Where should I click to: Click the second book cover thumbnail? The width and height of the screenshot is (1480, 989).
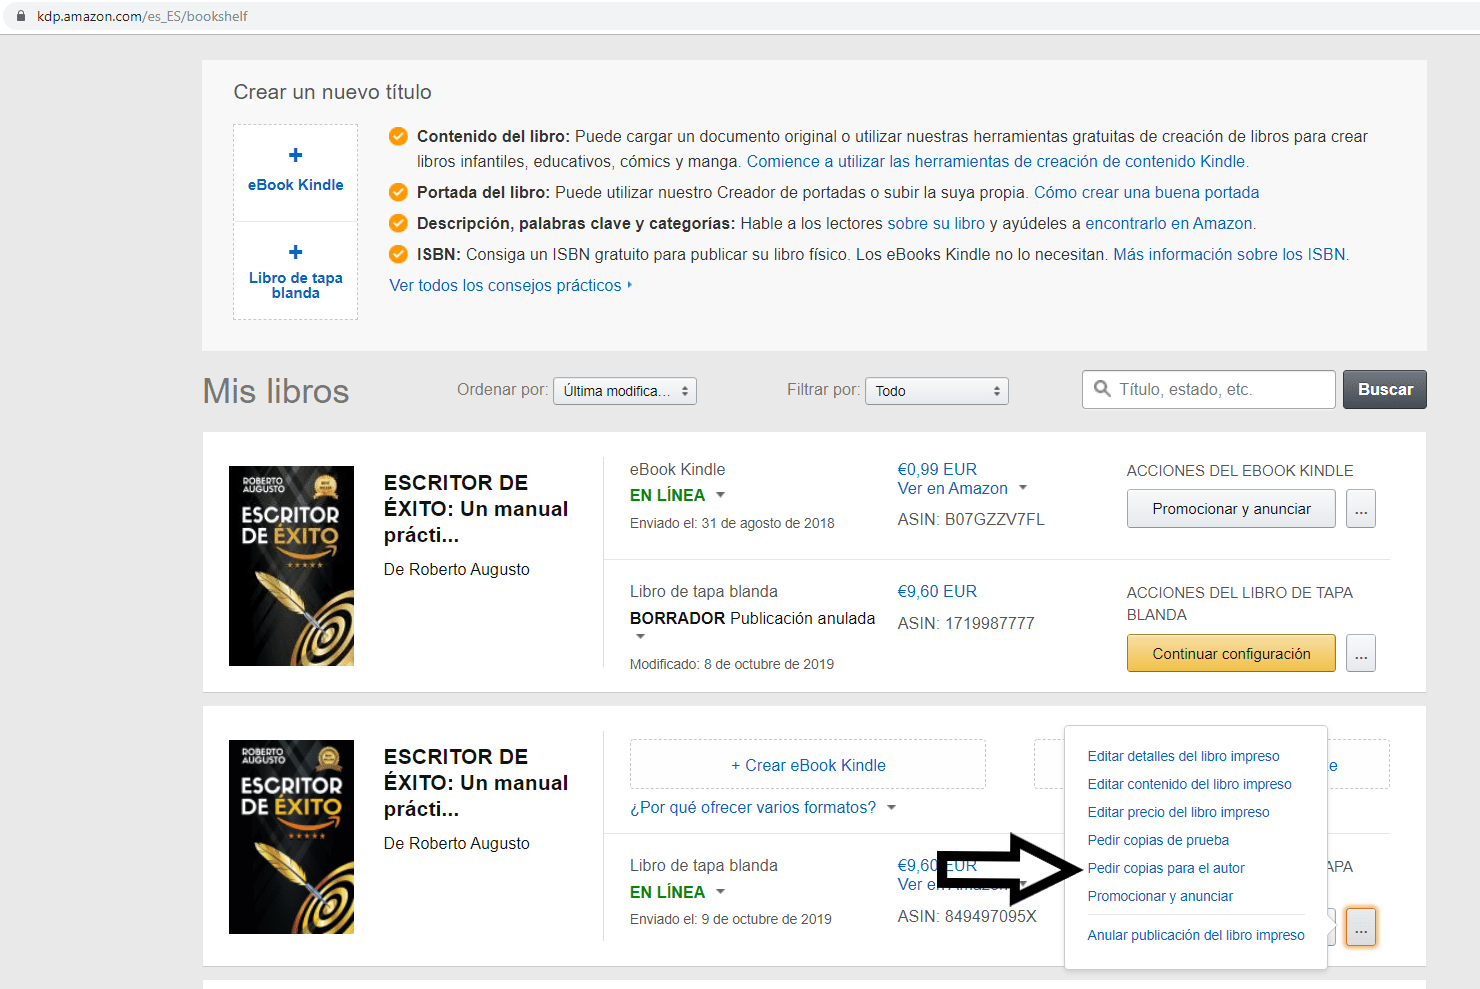pos(291,837)
